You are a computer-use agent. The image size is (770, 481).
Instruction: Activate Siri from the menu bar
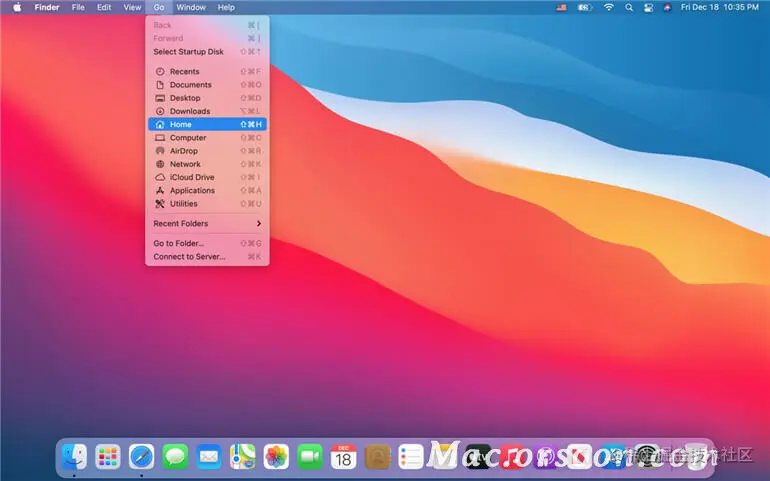pyautogui.click(x=667, y=7)
